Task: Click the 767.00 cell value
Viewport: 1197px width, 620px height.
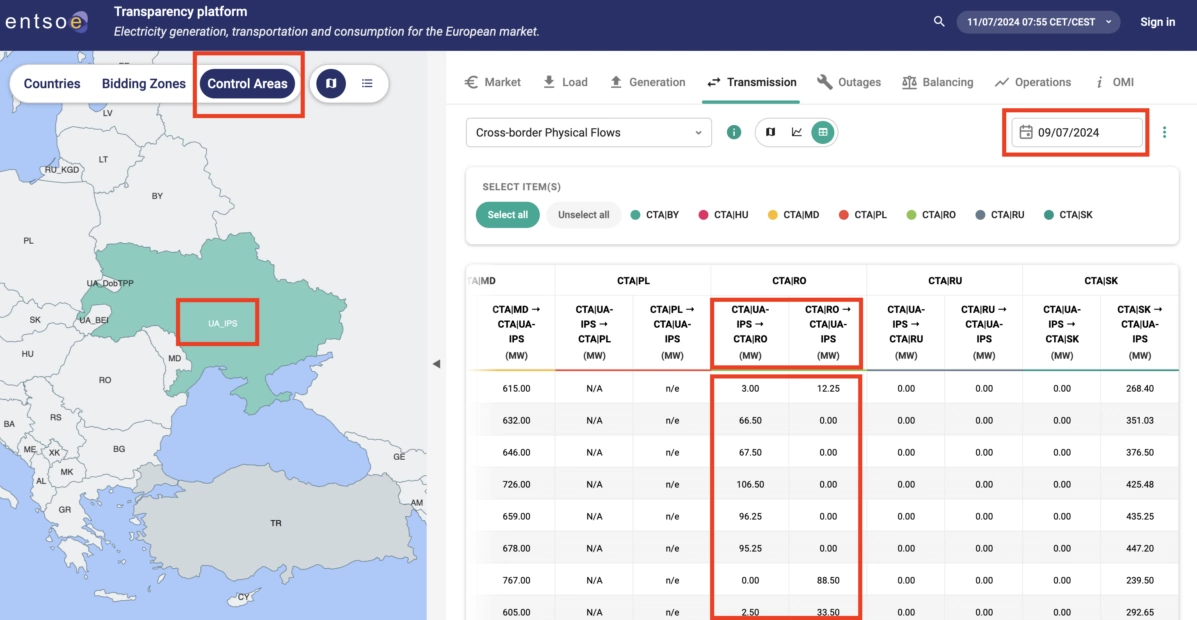Action: tap(517, 580)
